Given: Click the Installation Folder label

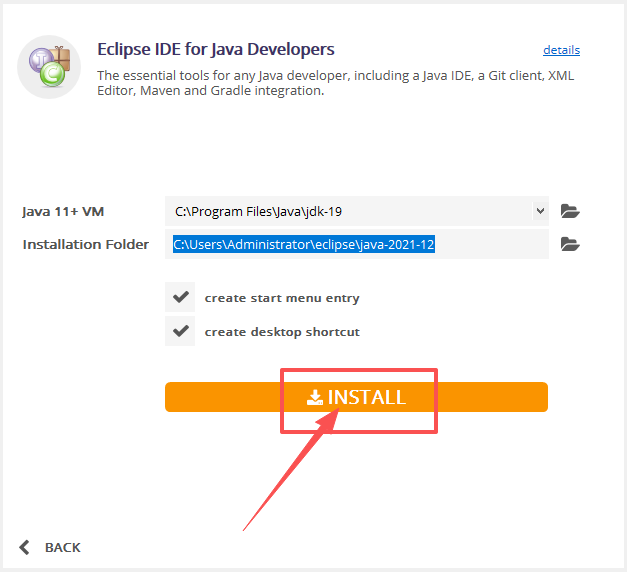Looking at the screenshot, I should click(86, 244).
